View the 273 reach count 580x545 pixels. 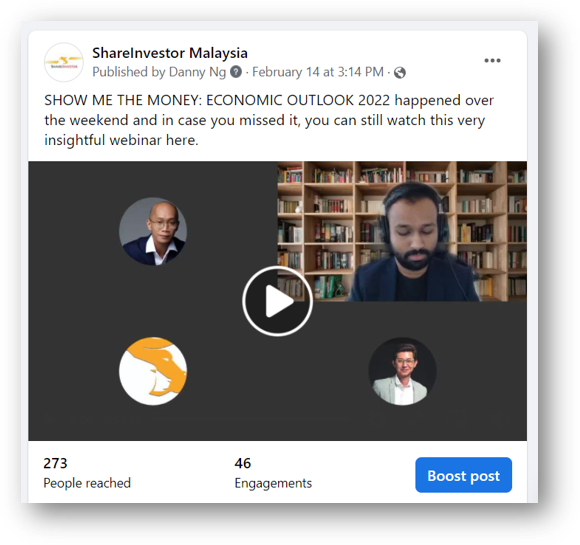pos(55,463)
